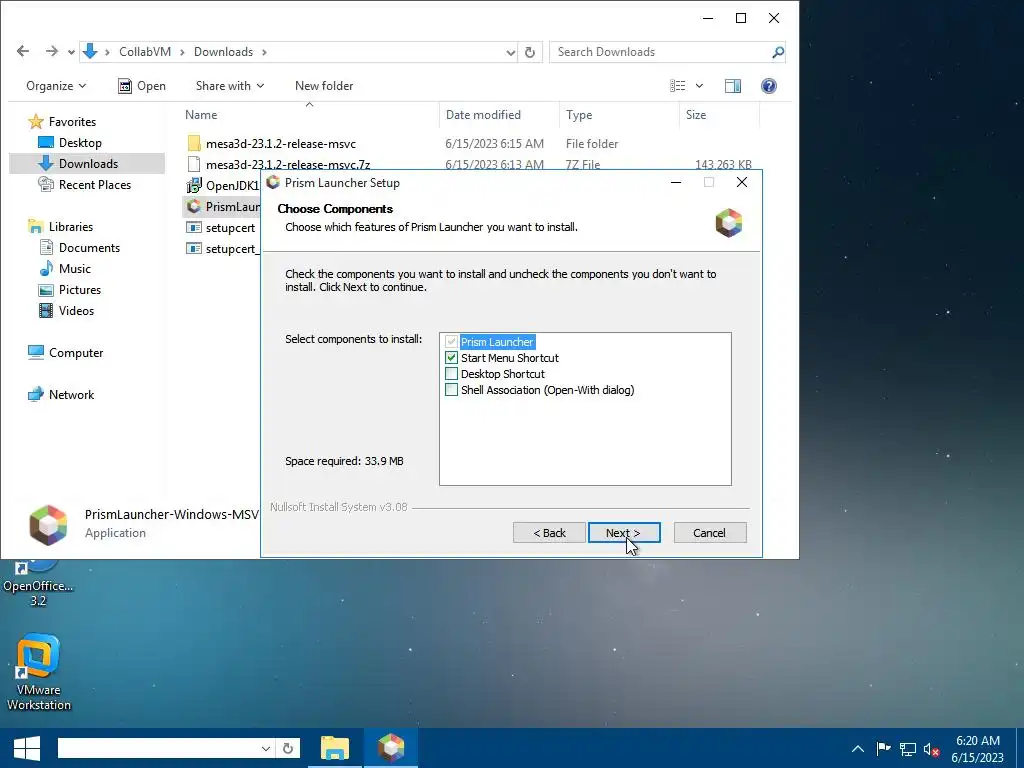The image size is (1024, 768).
Task: Uncheck the Start Menu Shortcut component
Action: [451, 358]
